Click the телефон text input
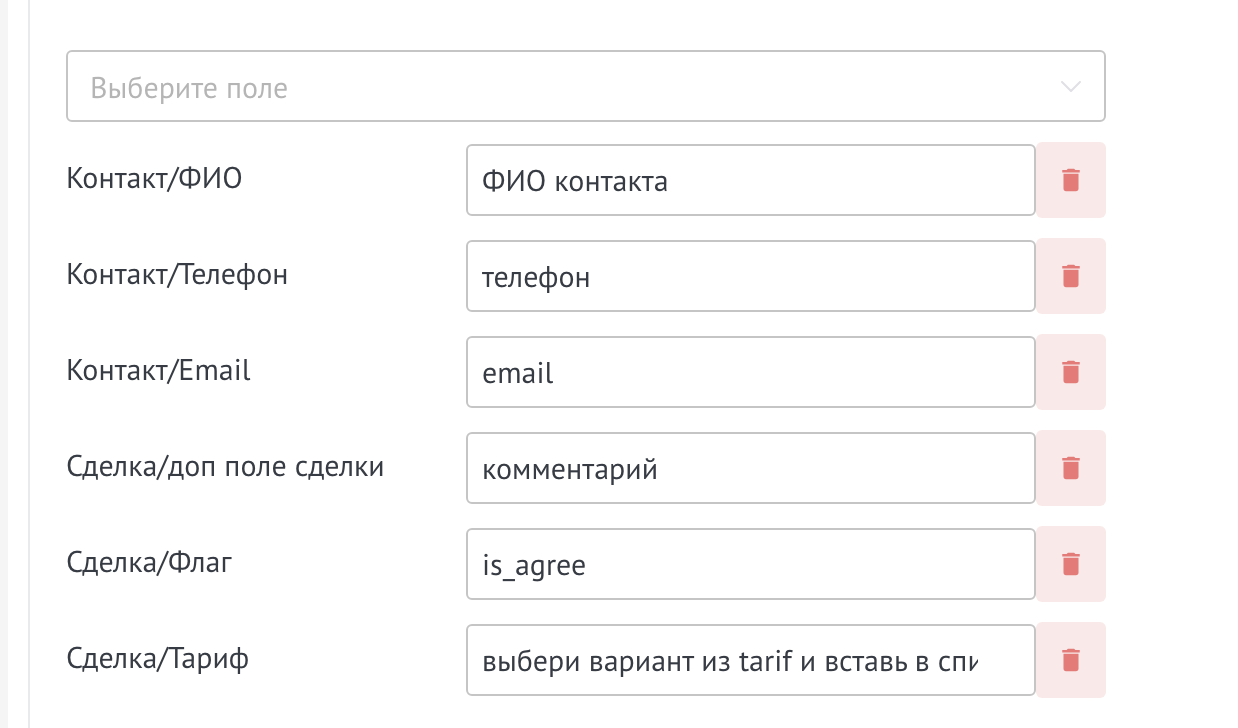The image size is (1238, 728). 751,276
